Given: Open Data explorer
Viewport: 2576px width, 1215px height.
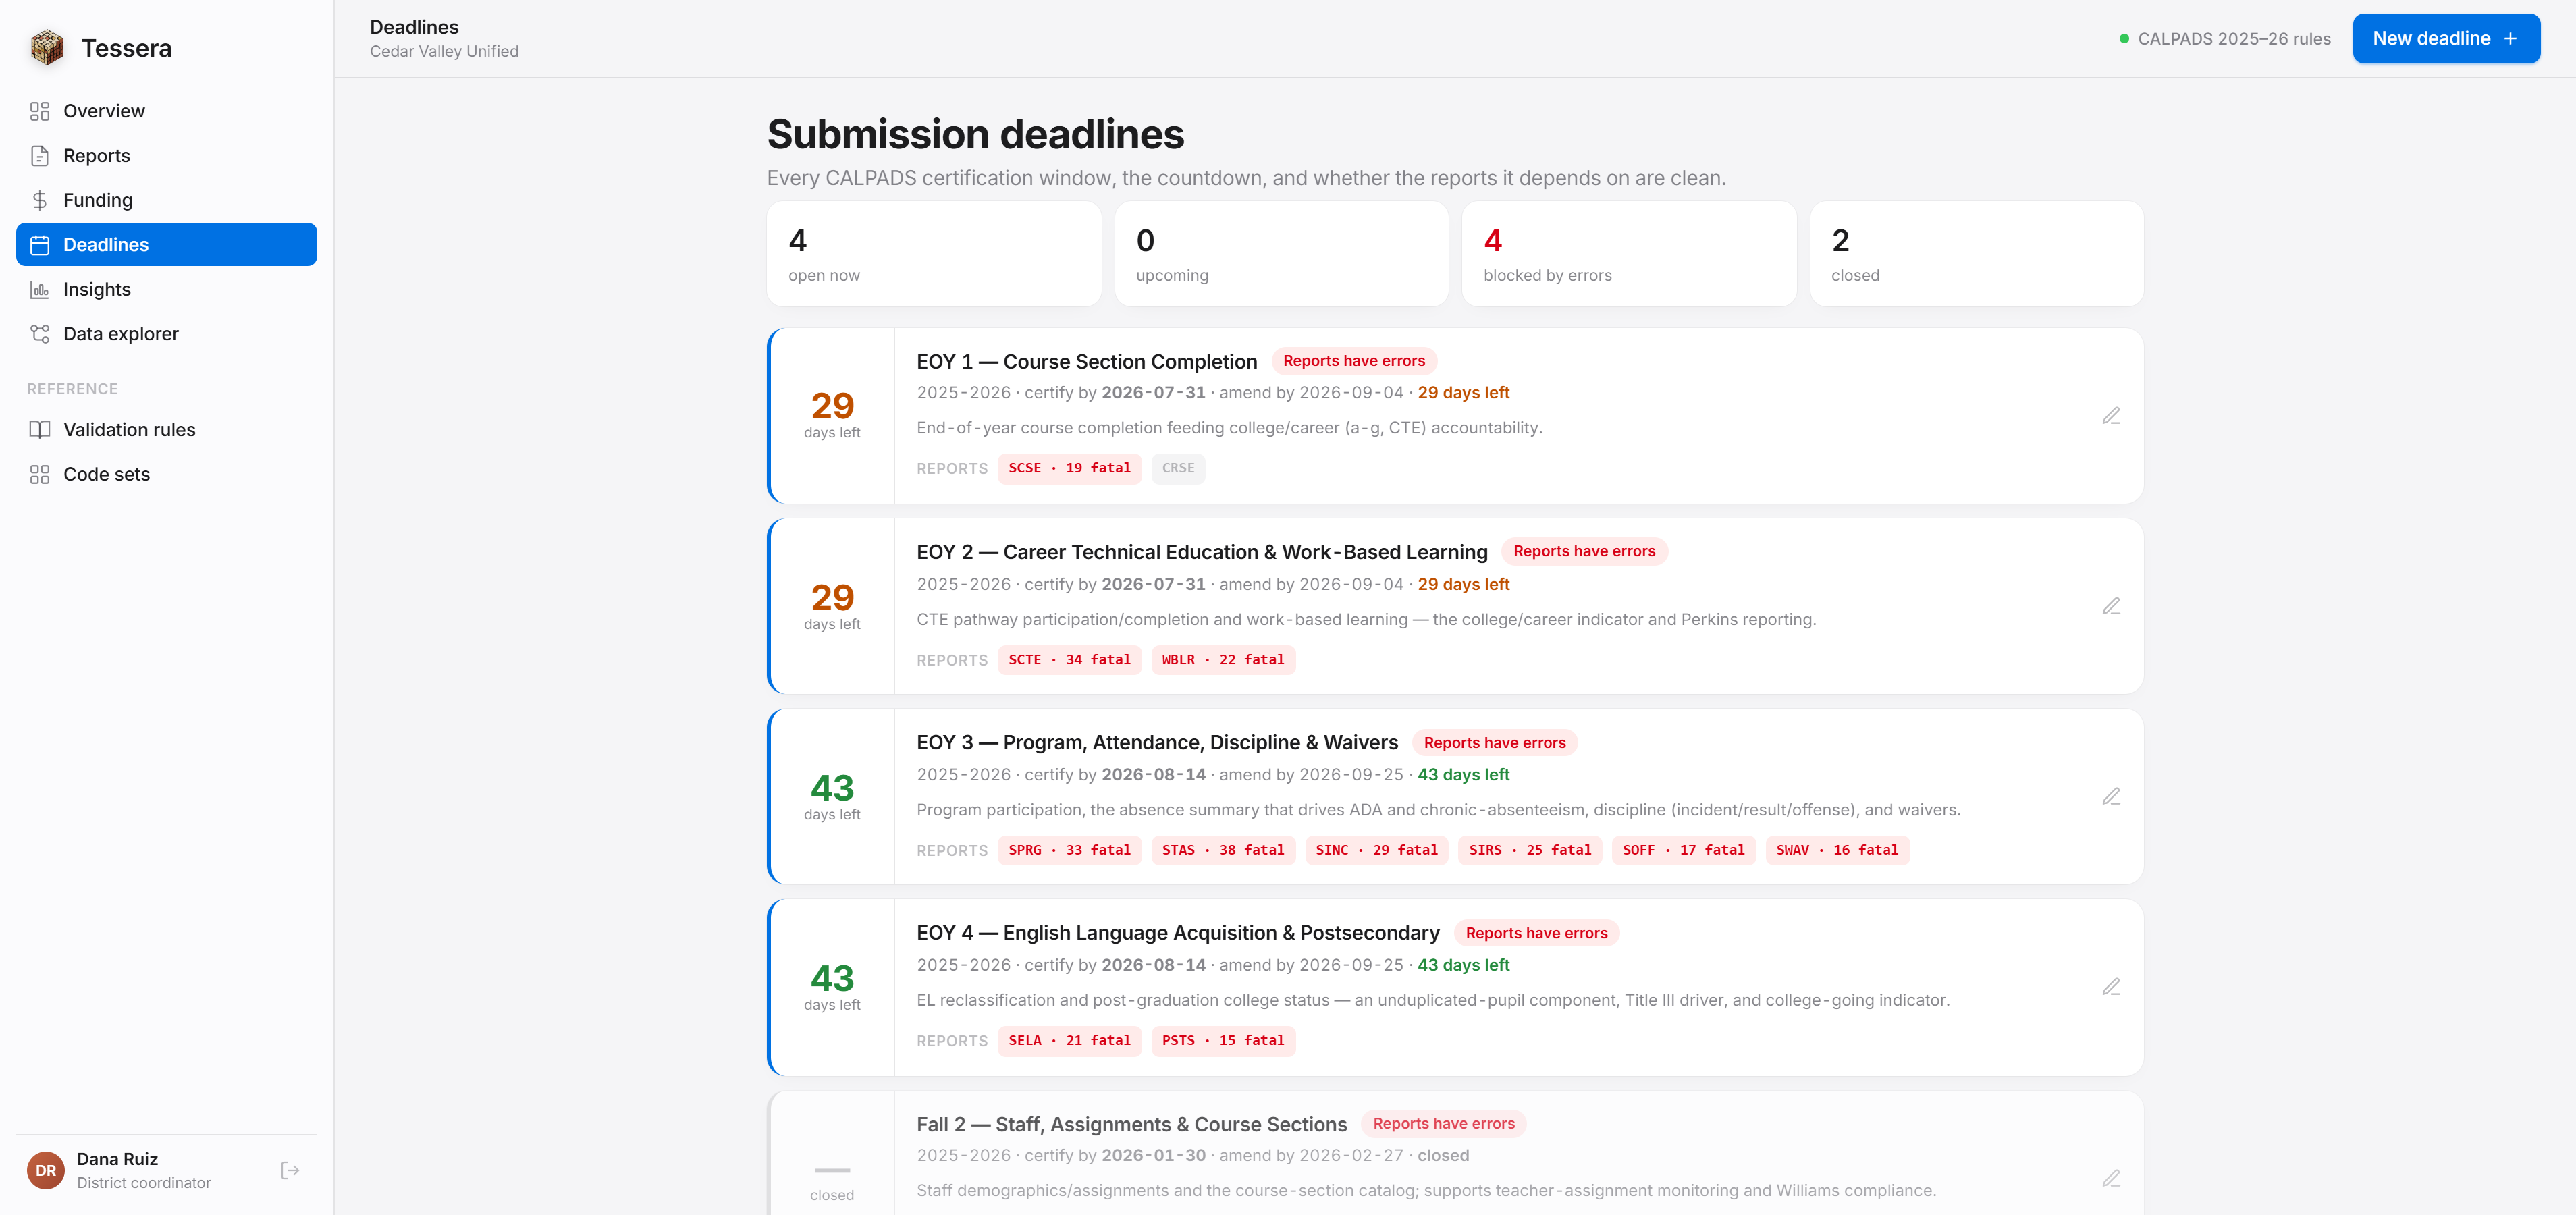Looking at the screenshot, I should tap(166, 334).
